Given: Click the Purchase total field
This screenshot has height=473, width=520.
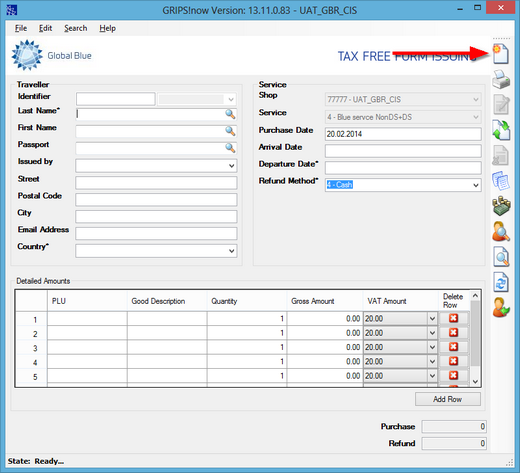Looking at the screenshot, I should click(x=454, y=426).
